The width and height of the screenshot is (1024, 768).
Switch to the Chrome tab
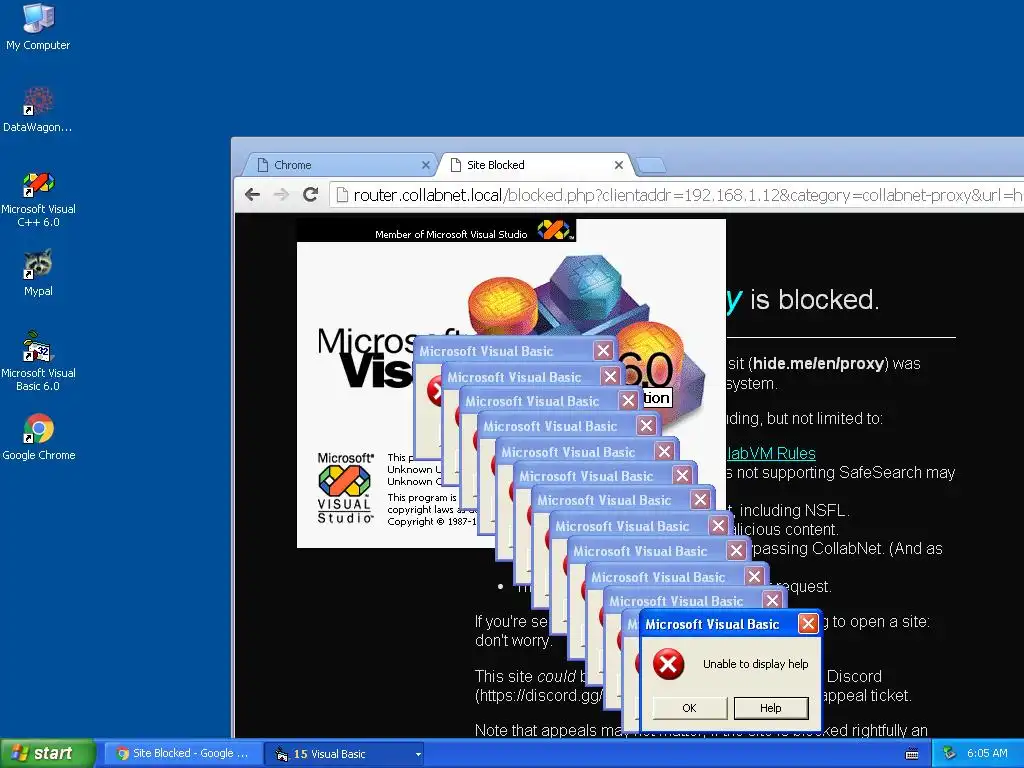pyautogui.click(x=340, y=165)
